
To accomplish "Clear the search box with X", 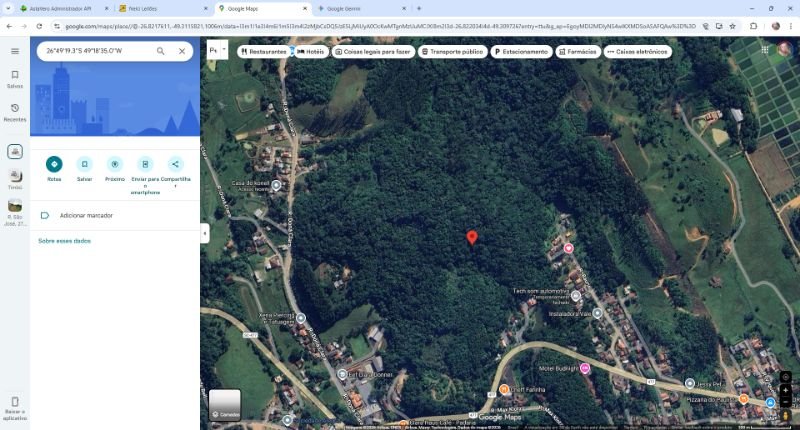I will [x=182, y=50].
